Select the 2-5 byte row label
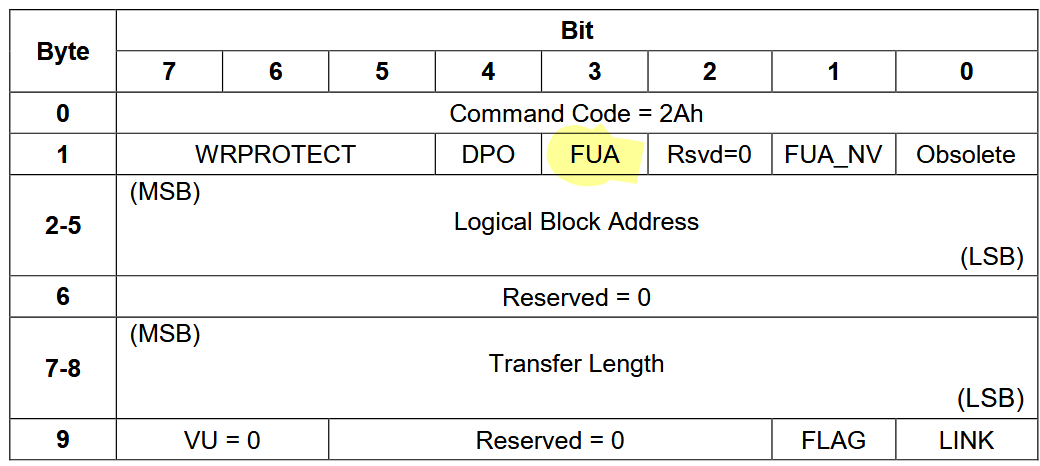The height and width of the screenshot is (466, 1040). [x=63, y=225]
